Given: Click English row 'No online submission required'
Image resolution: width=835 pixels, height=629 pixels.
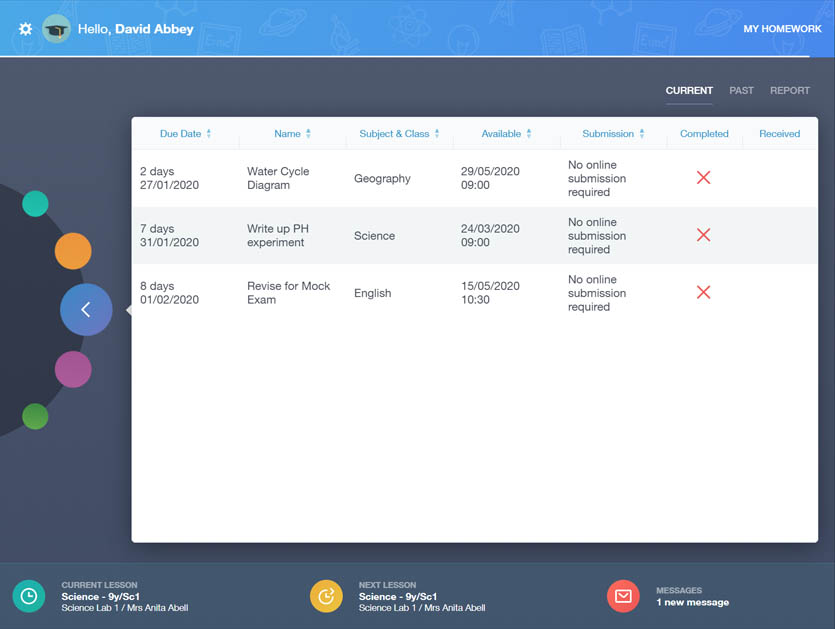Looking at the screenshot, I should 597,293.
